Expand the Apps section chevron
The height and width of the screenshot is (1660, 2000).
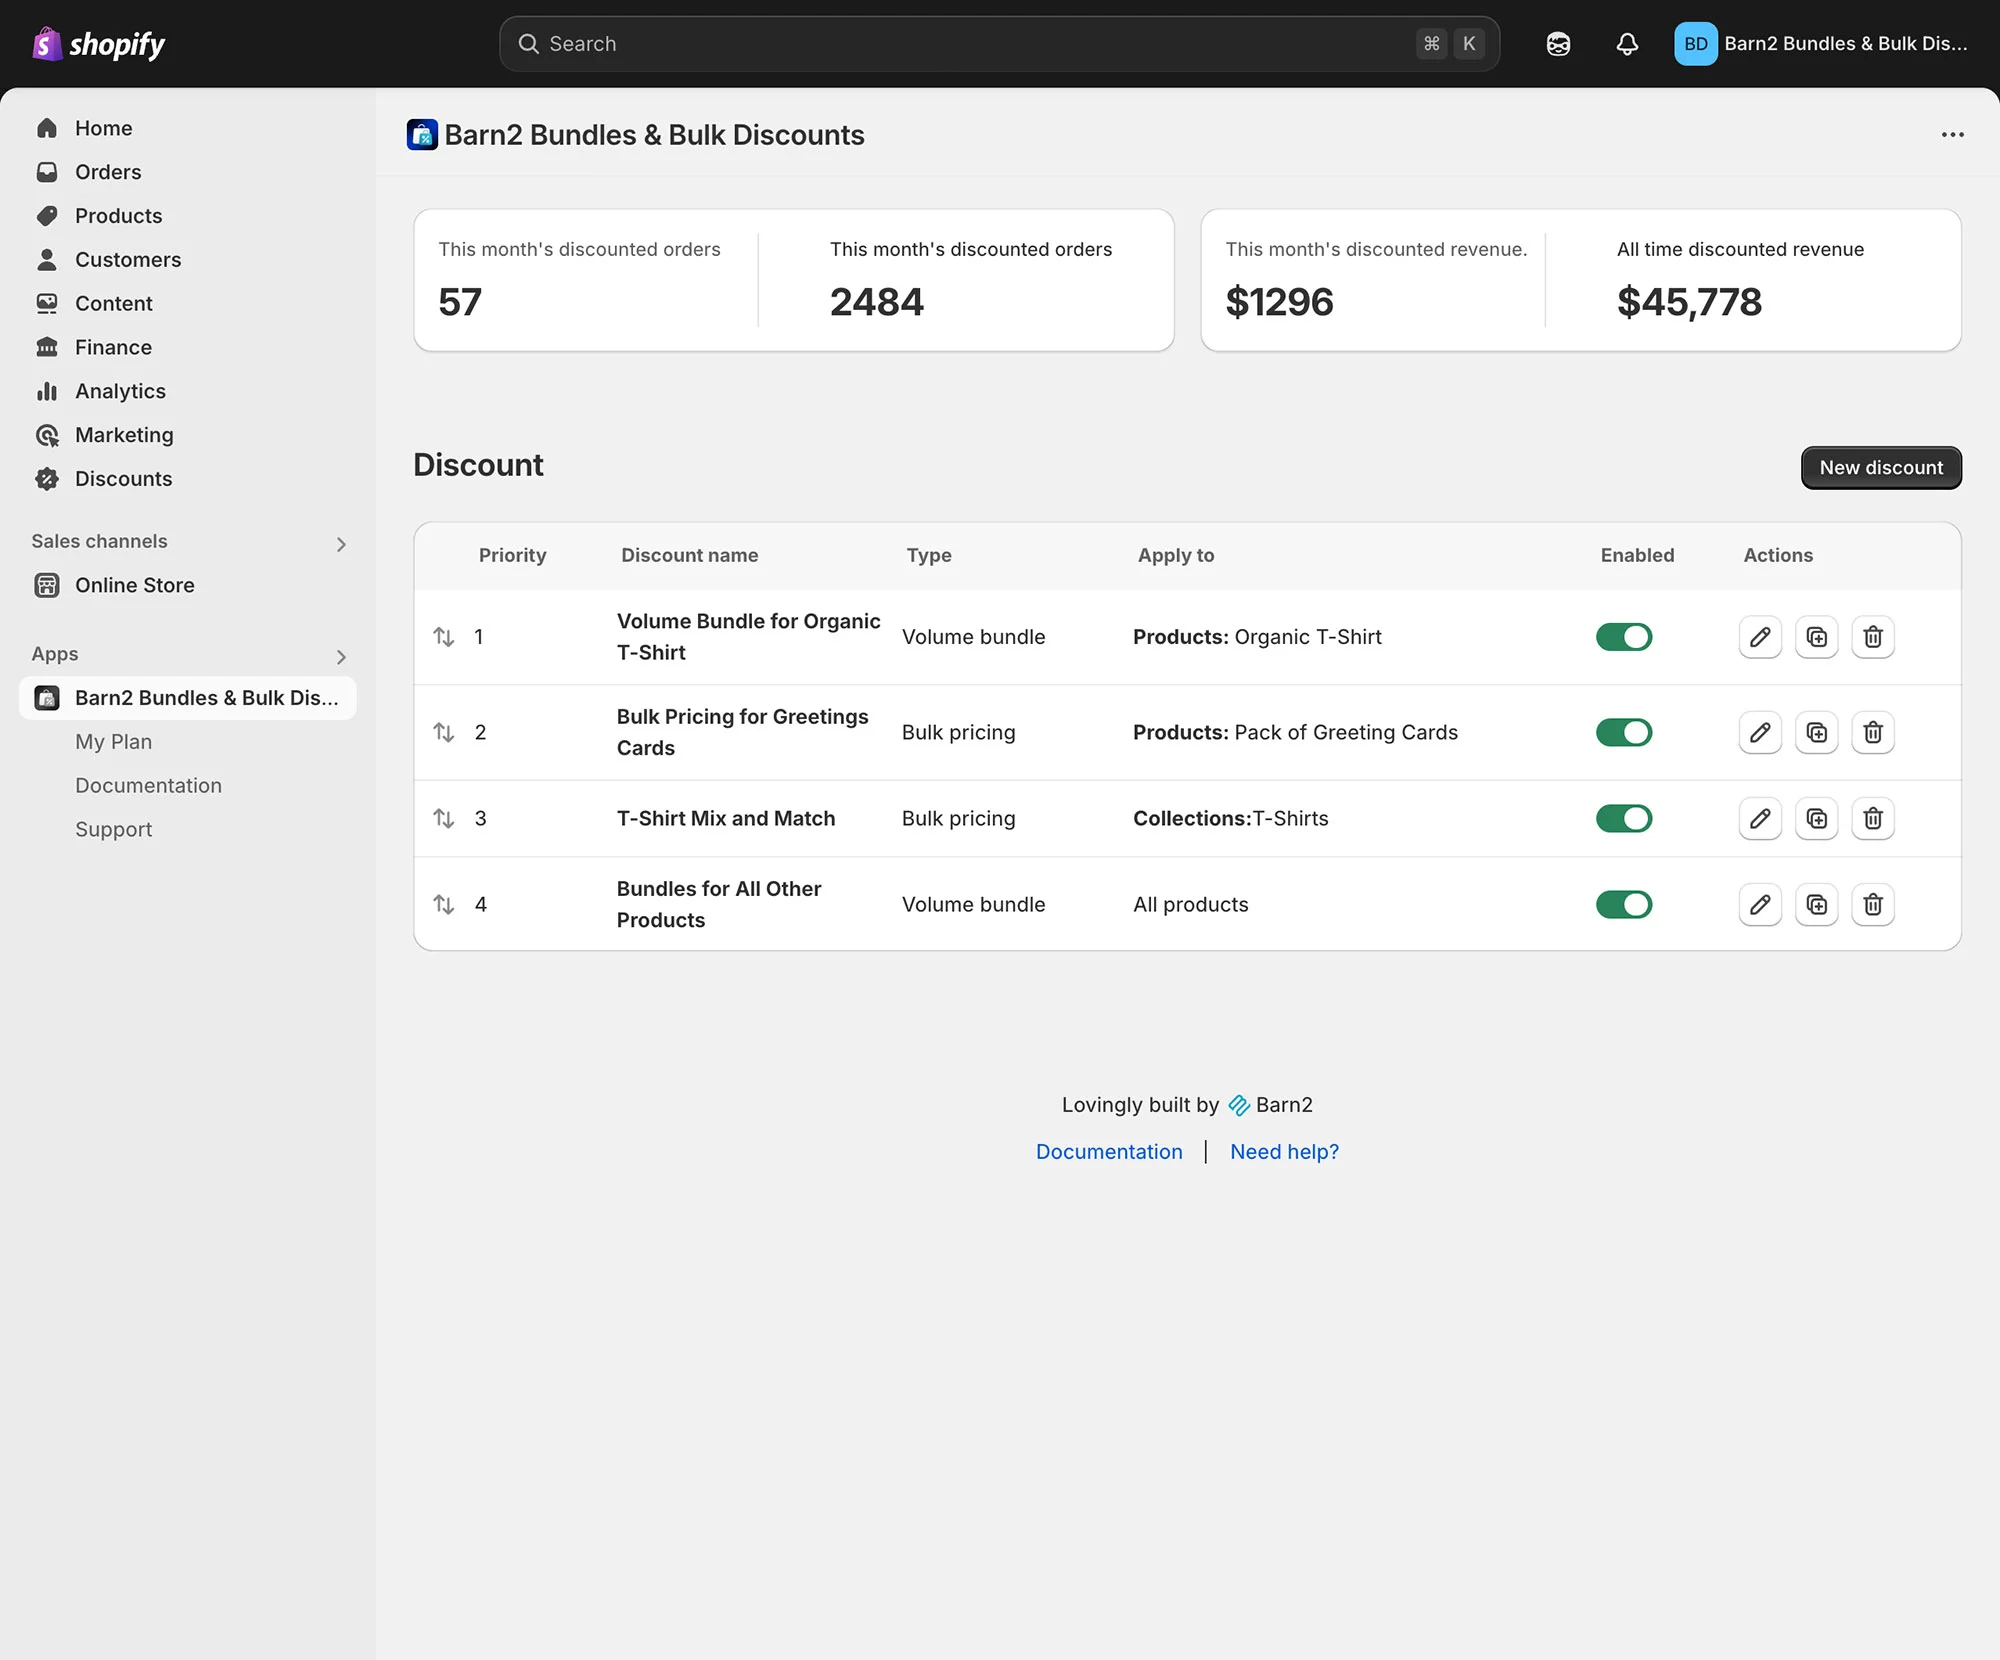click(341, 657)
